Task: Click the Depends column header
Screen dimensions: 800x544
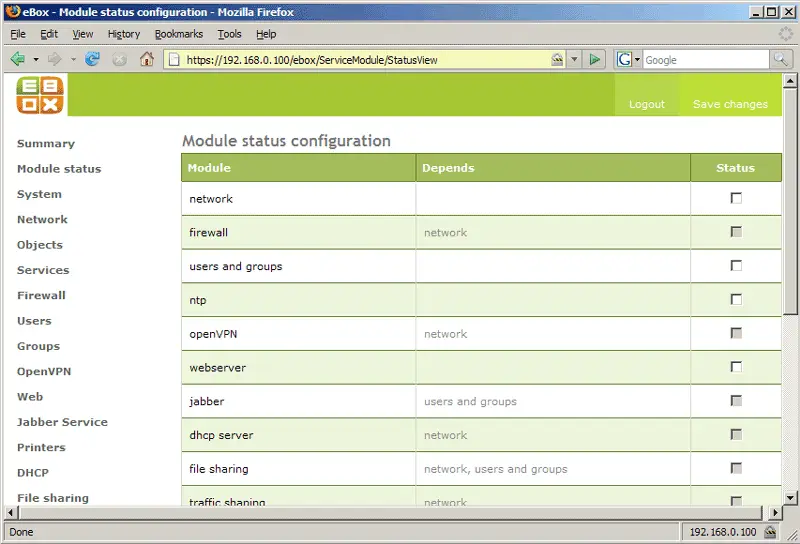Action: (x=553, y=168)
